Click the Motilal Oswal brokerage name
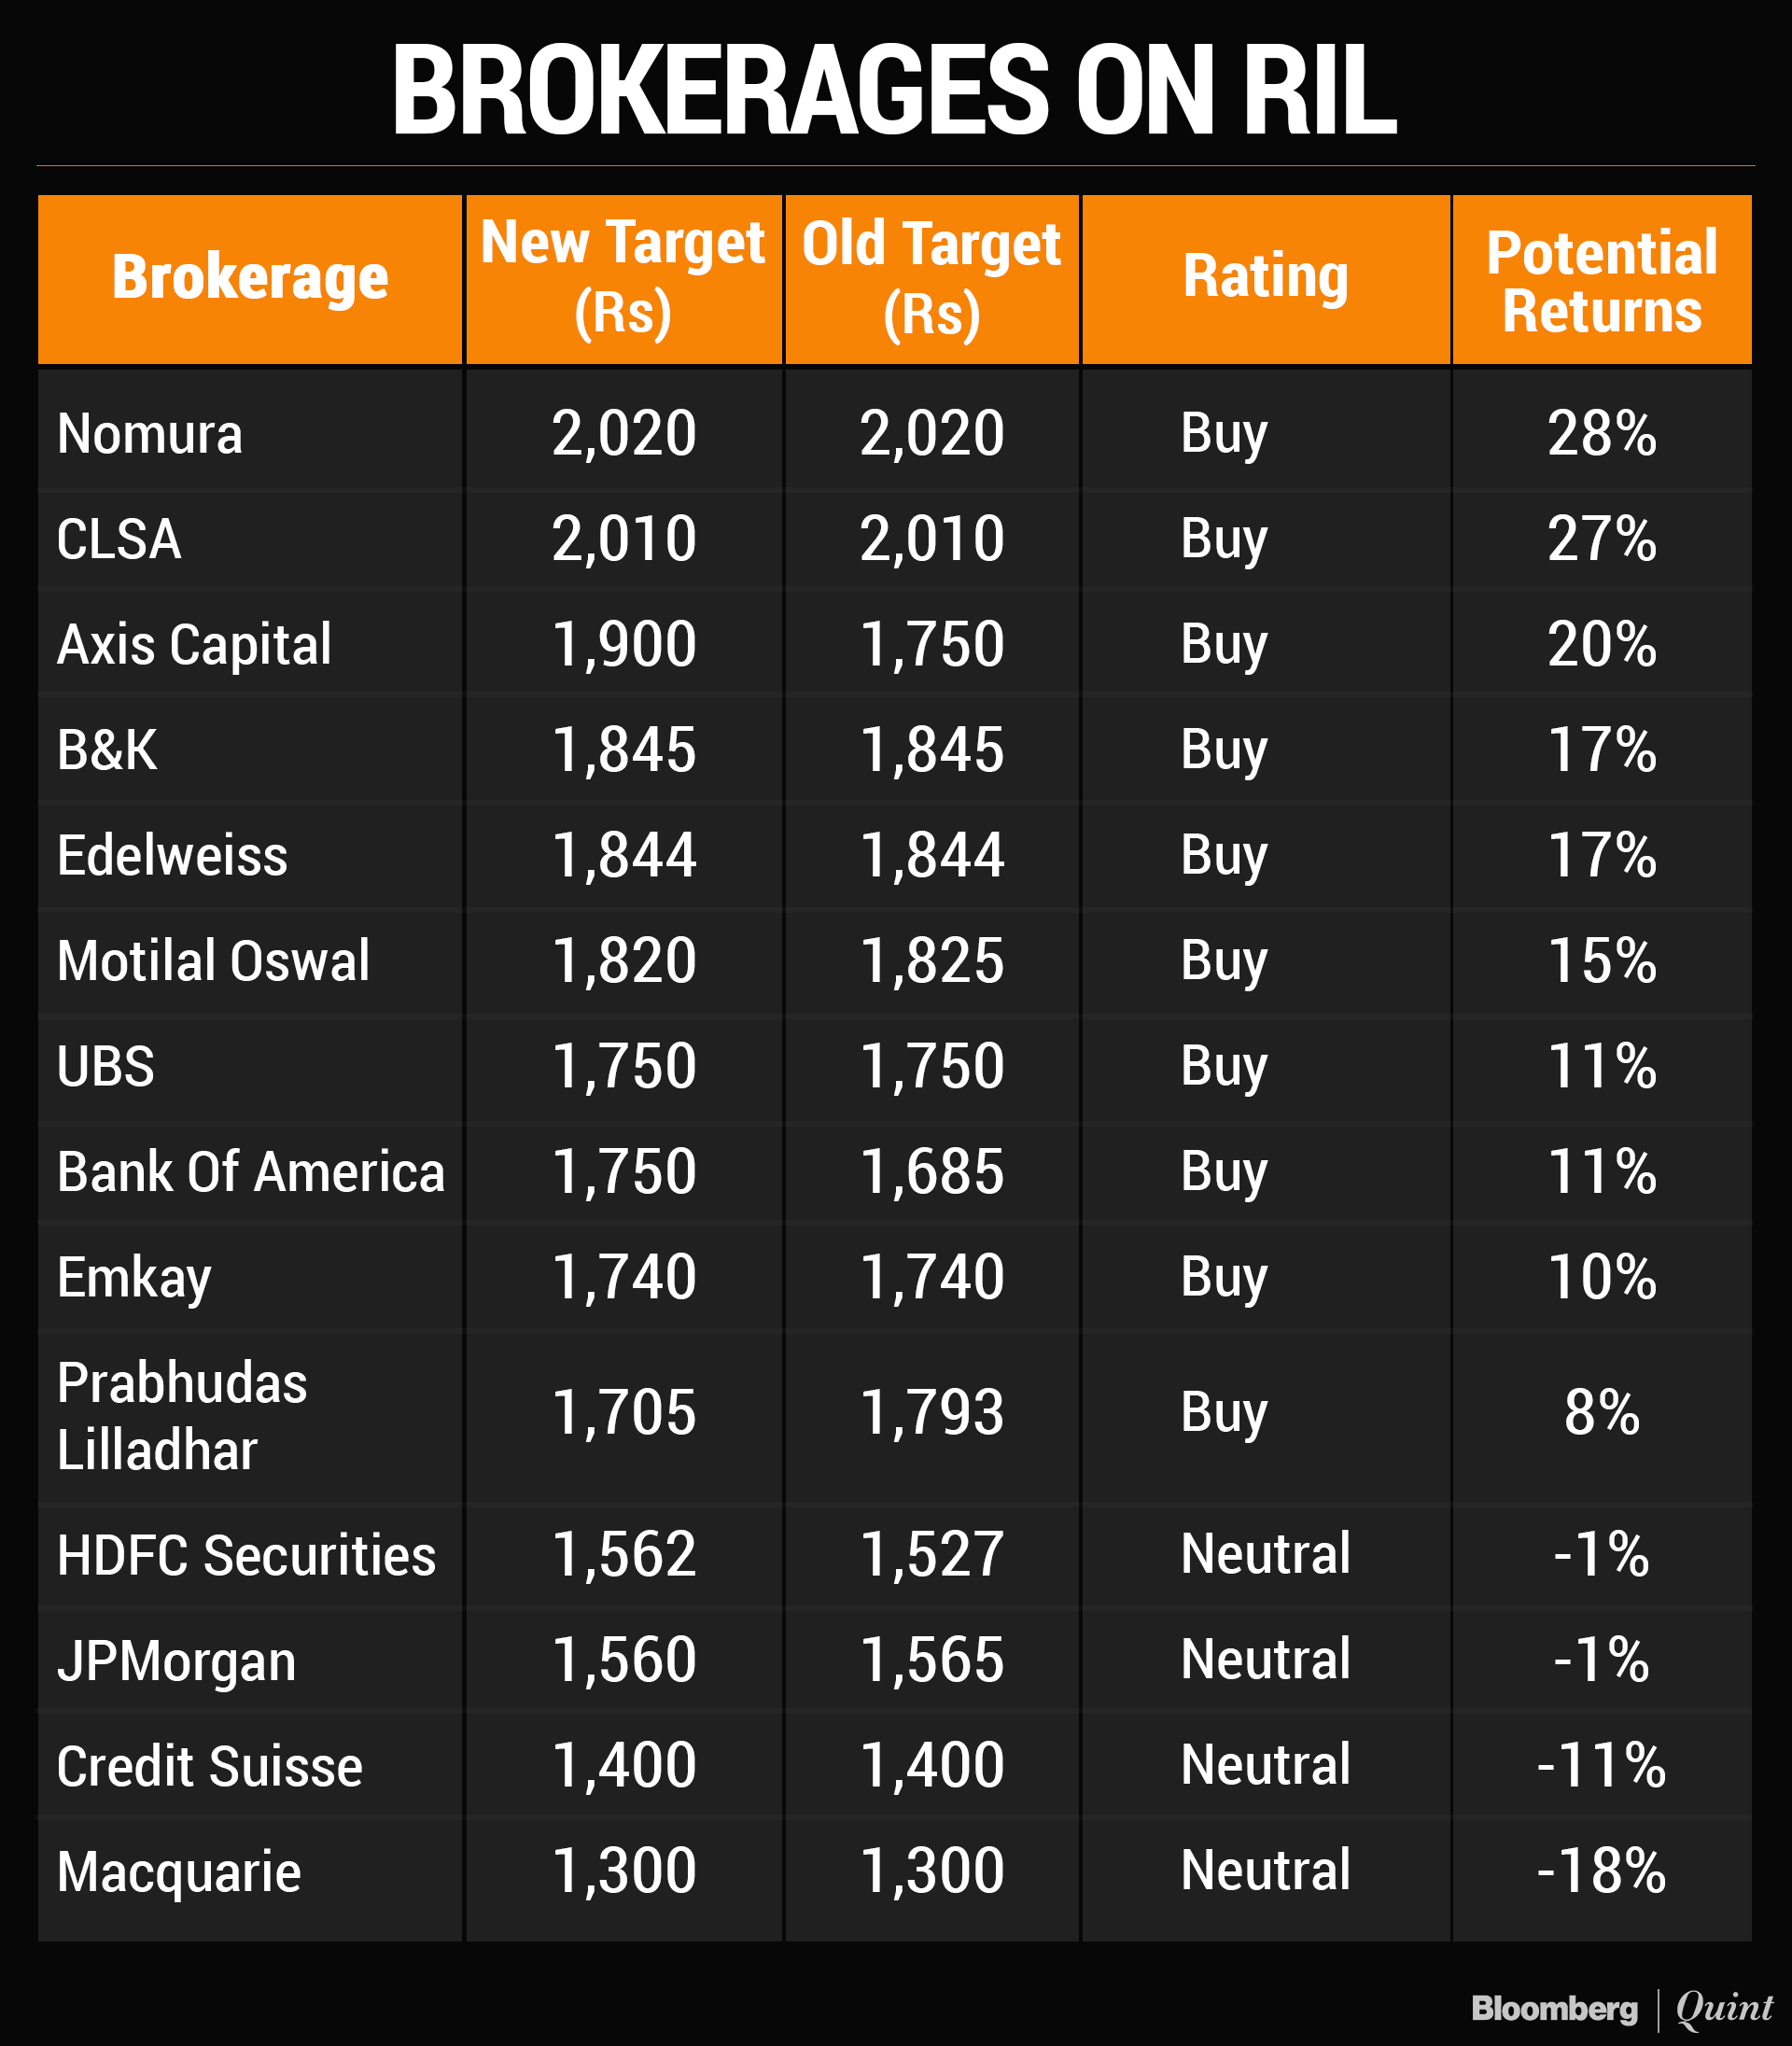This screenshot has height=2046, width=1792. (213, 961)
